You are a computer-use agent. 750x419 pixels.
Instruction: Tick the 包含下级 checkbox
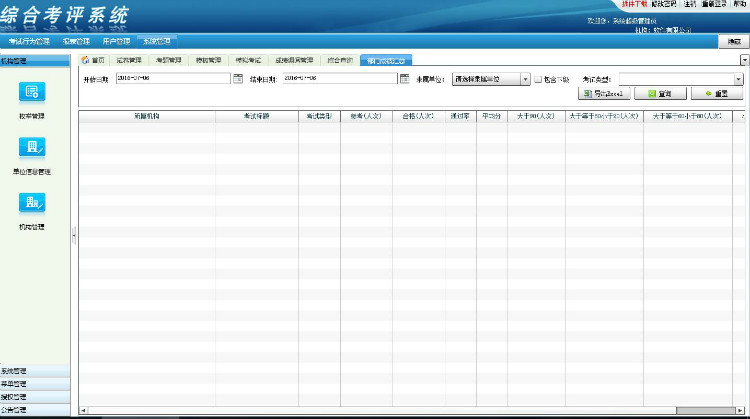(538, 79)
